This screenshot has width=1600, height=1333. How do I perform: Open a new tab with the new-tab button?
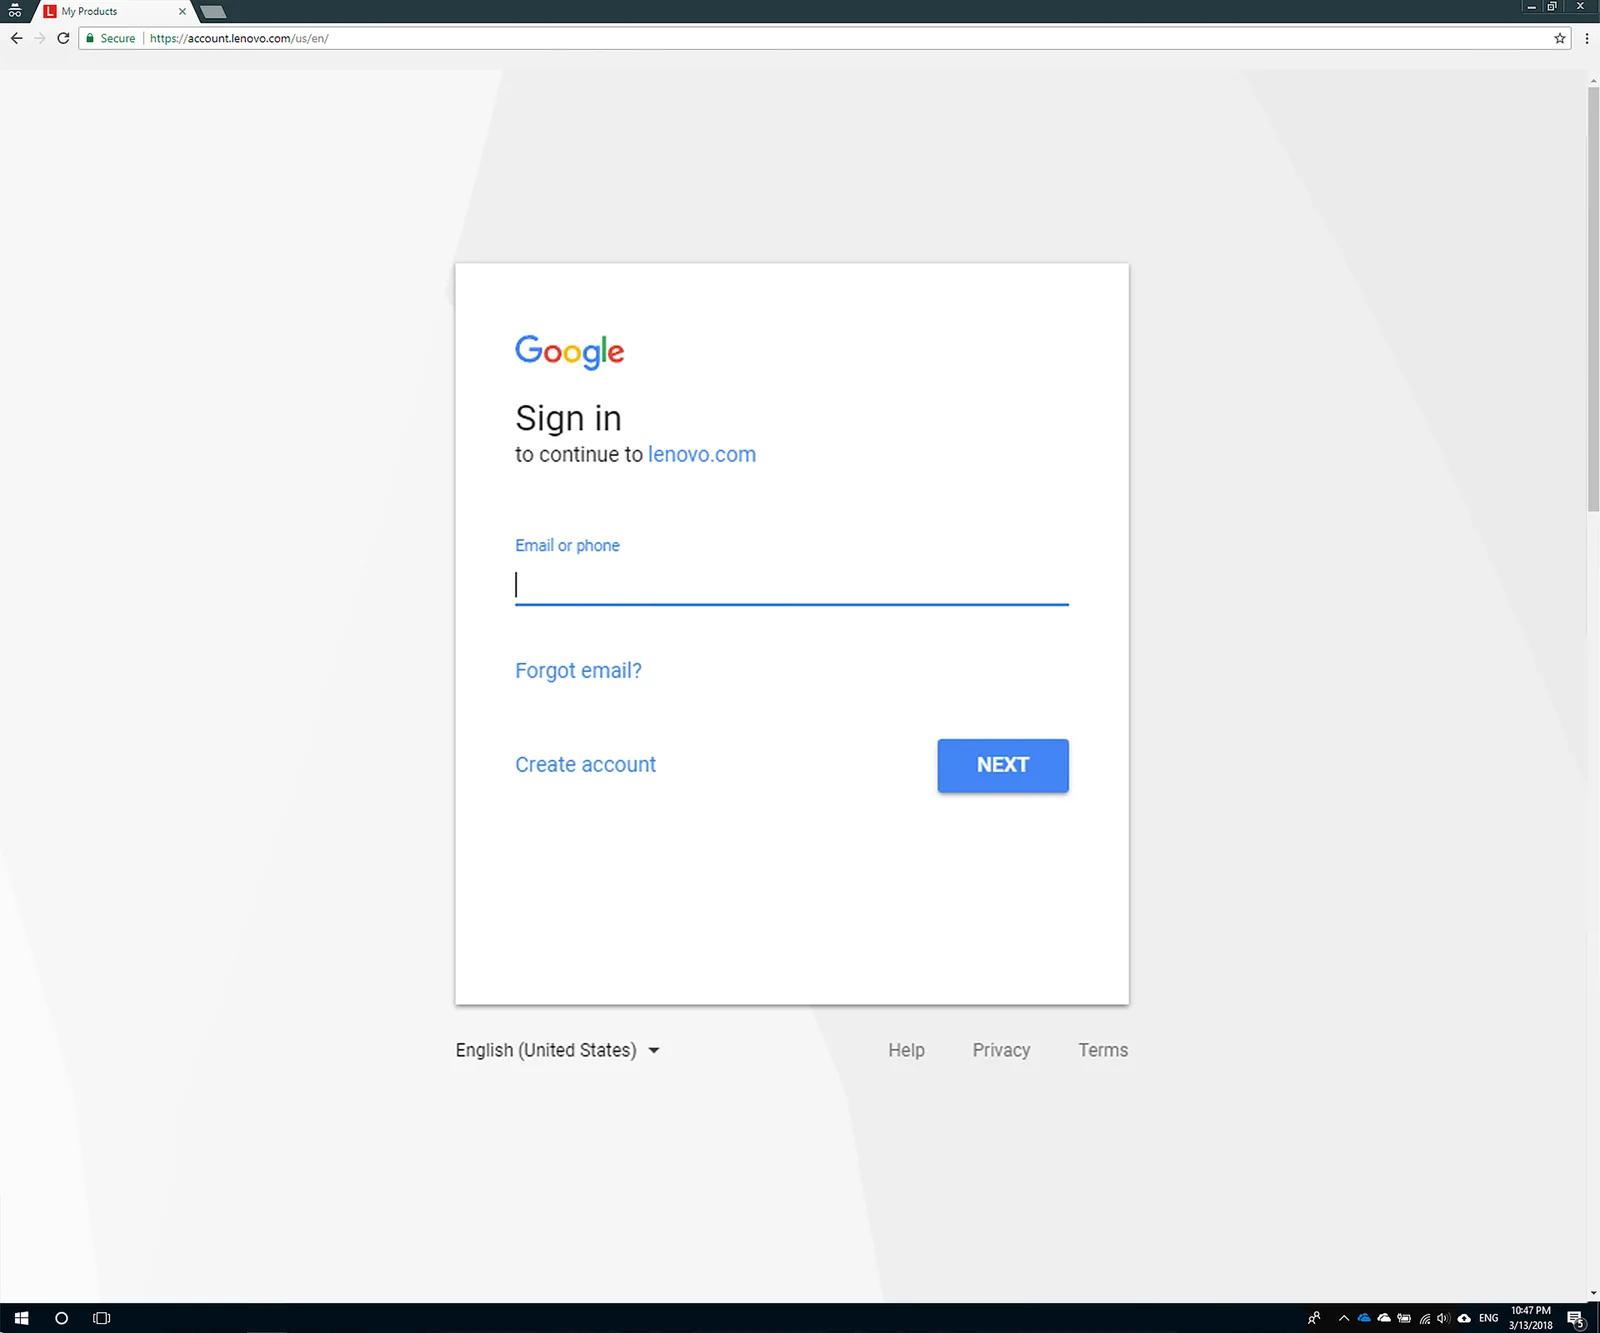[213, 12]
